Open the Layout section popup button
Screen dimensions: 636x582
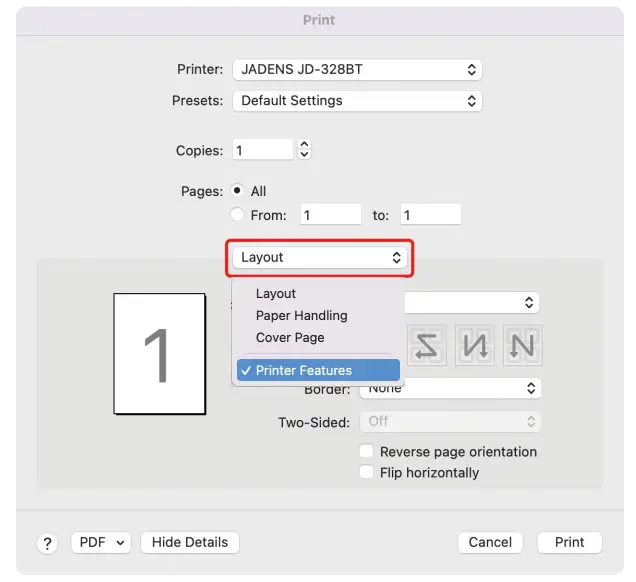(320, 258)
